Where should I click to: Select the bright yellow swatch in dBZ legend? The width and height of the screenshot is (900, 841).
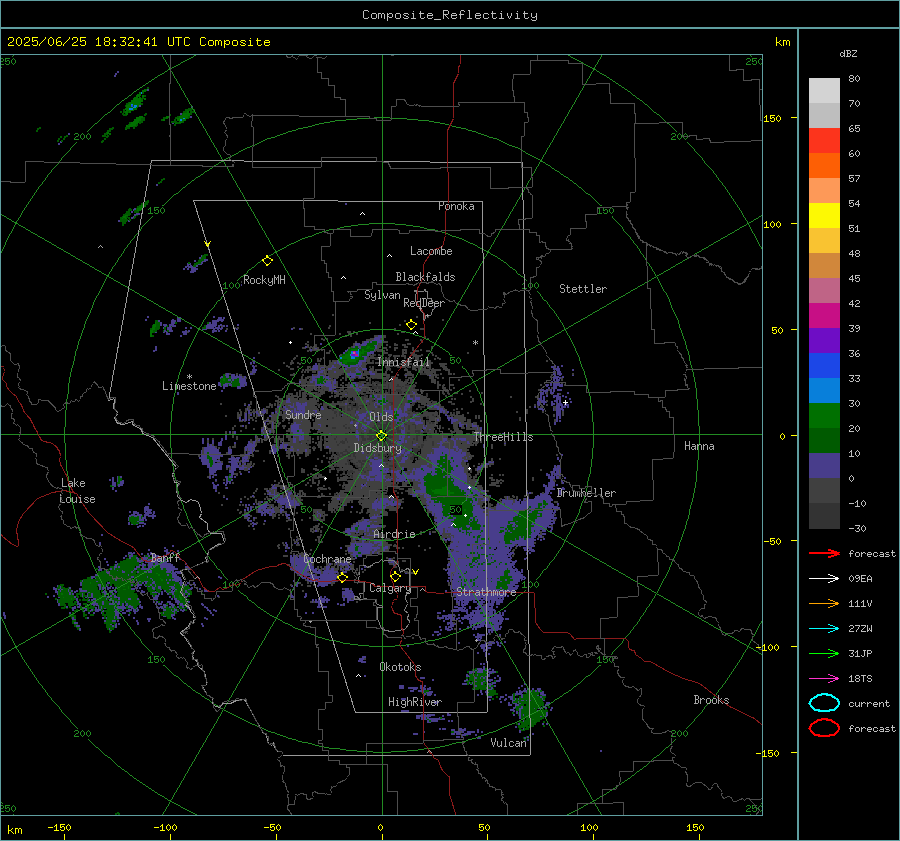pyautogui.click(x=824, y=216)
